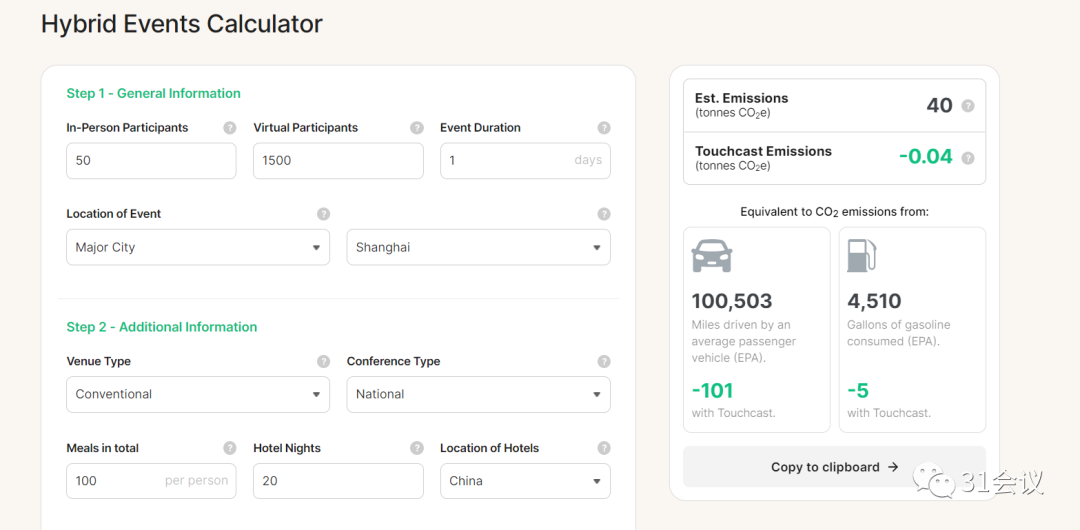1080x530 pixels.
Task: Open the Shanghai city dropdown
Action: click(478, 248)
